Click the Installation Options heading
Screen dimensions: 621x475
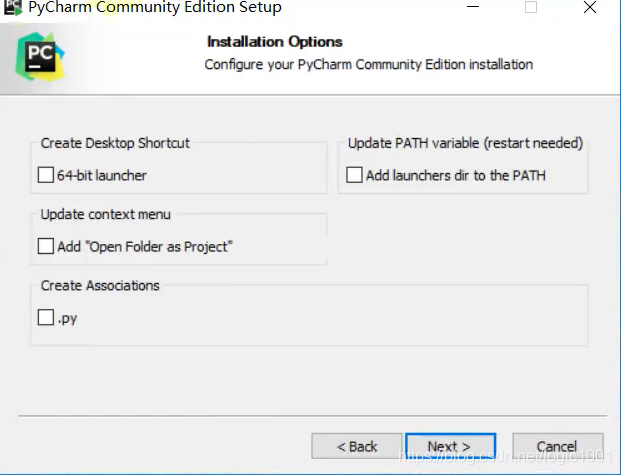[274, 42]
